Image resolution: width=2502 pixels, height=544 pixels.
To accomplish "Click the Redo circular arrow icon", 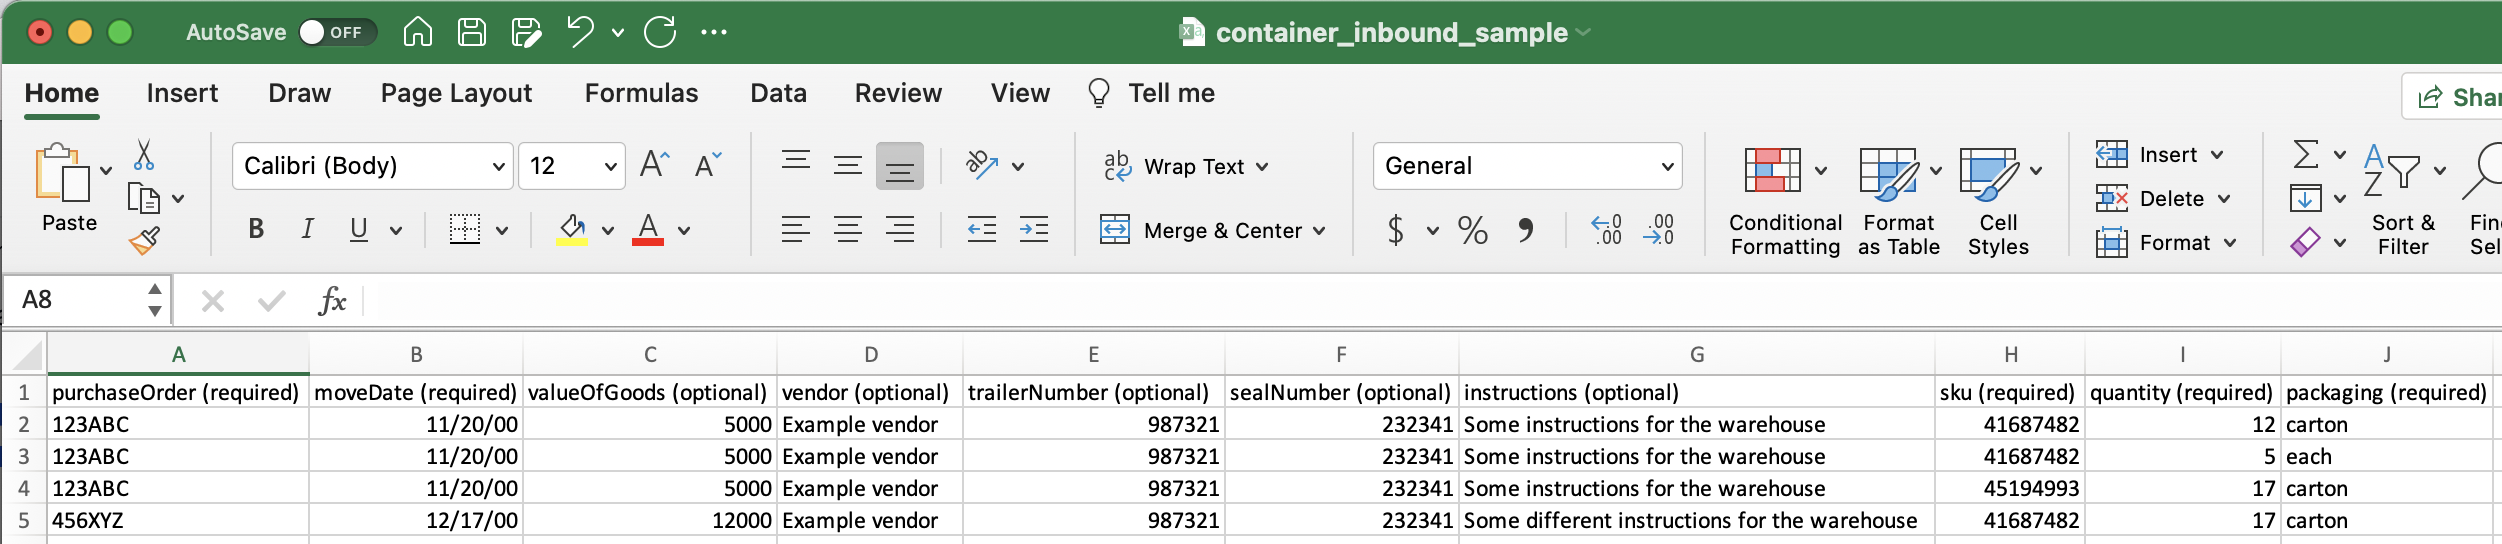I will [x=660, y=32].
